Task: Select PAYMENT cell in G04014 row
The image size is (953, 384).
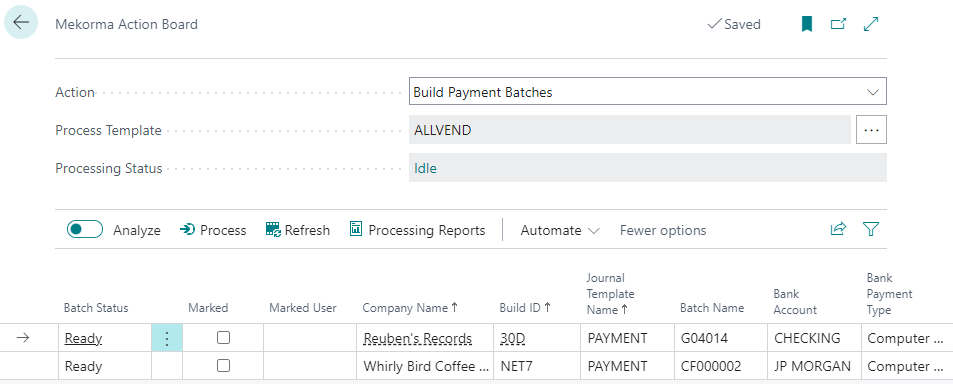Action: click(628, 338)
